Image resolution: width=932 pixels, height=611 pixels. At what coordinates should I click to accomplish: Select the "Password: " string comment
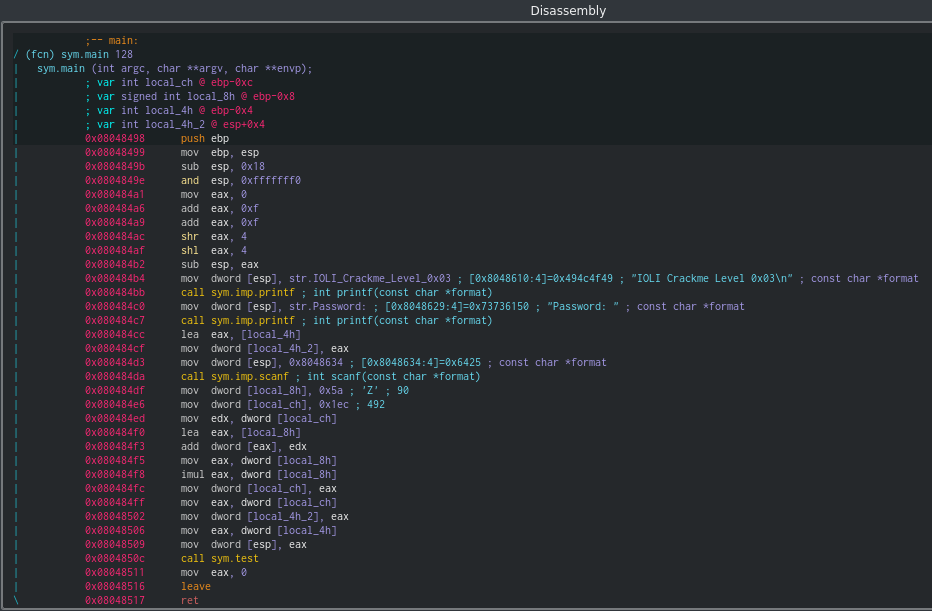click(583, 306)
